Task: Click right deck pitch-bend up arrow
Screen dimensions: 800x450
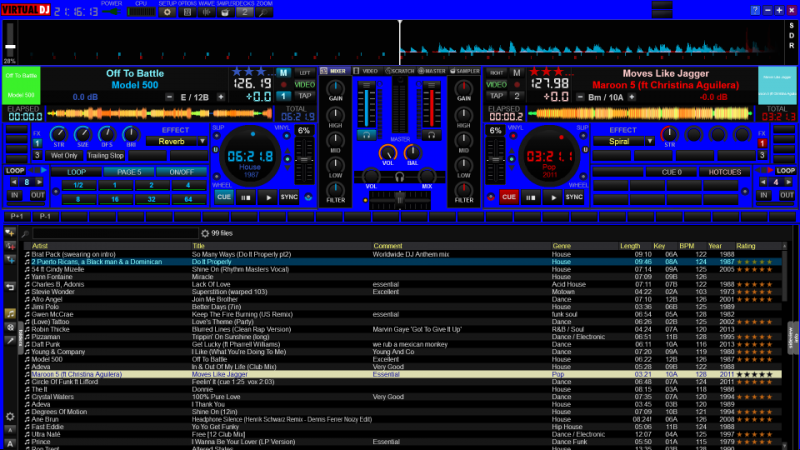Action: [x=512, y=152]
